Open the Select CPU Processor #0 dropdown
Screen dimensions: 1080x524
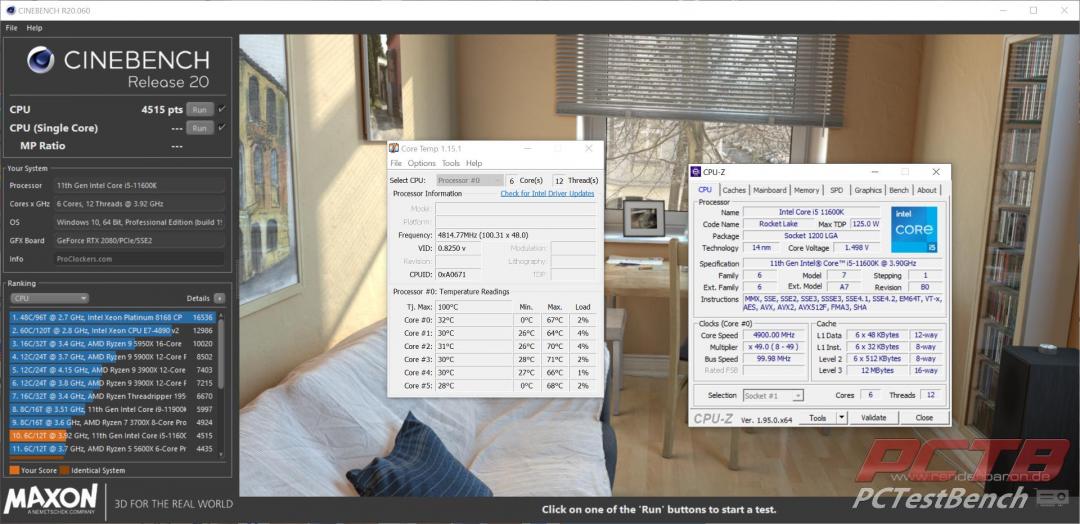coord(470,180)
